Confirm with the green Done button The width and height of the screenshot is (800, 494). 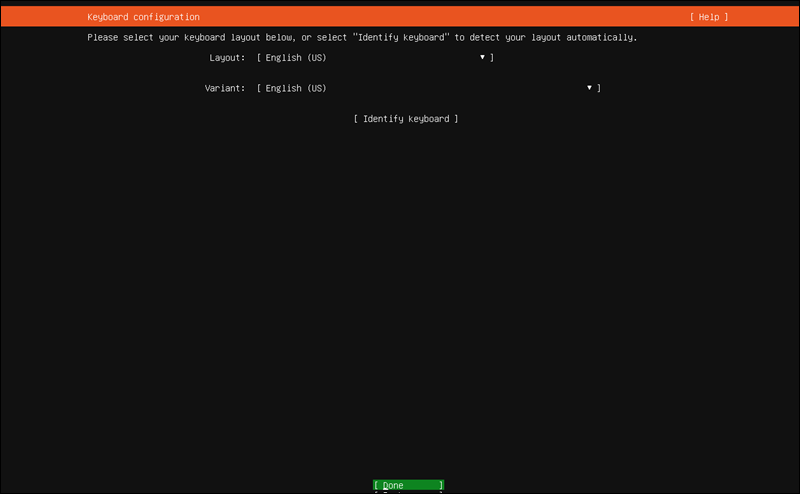(408, 485)
